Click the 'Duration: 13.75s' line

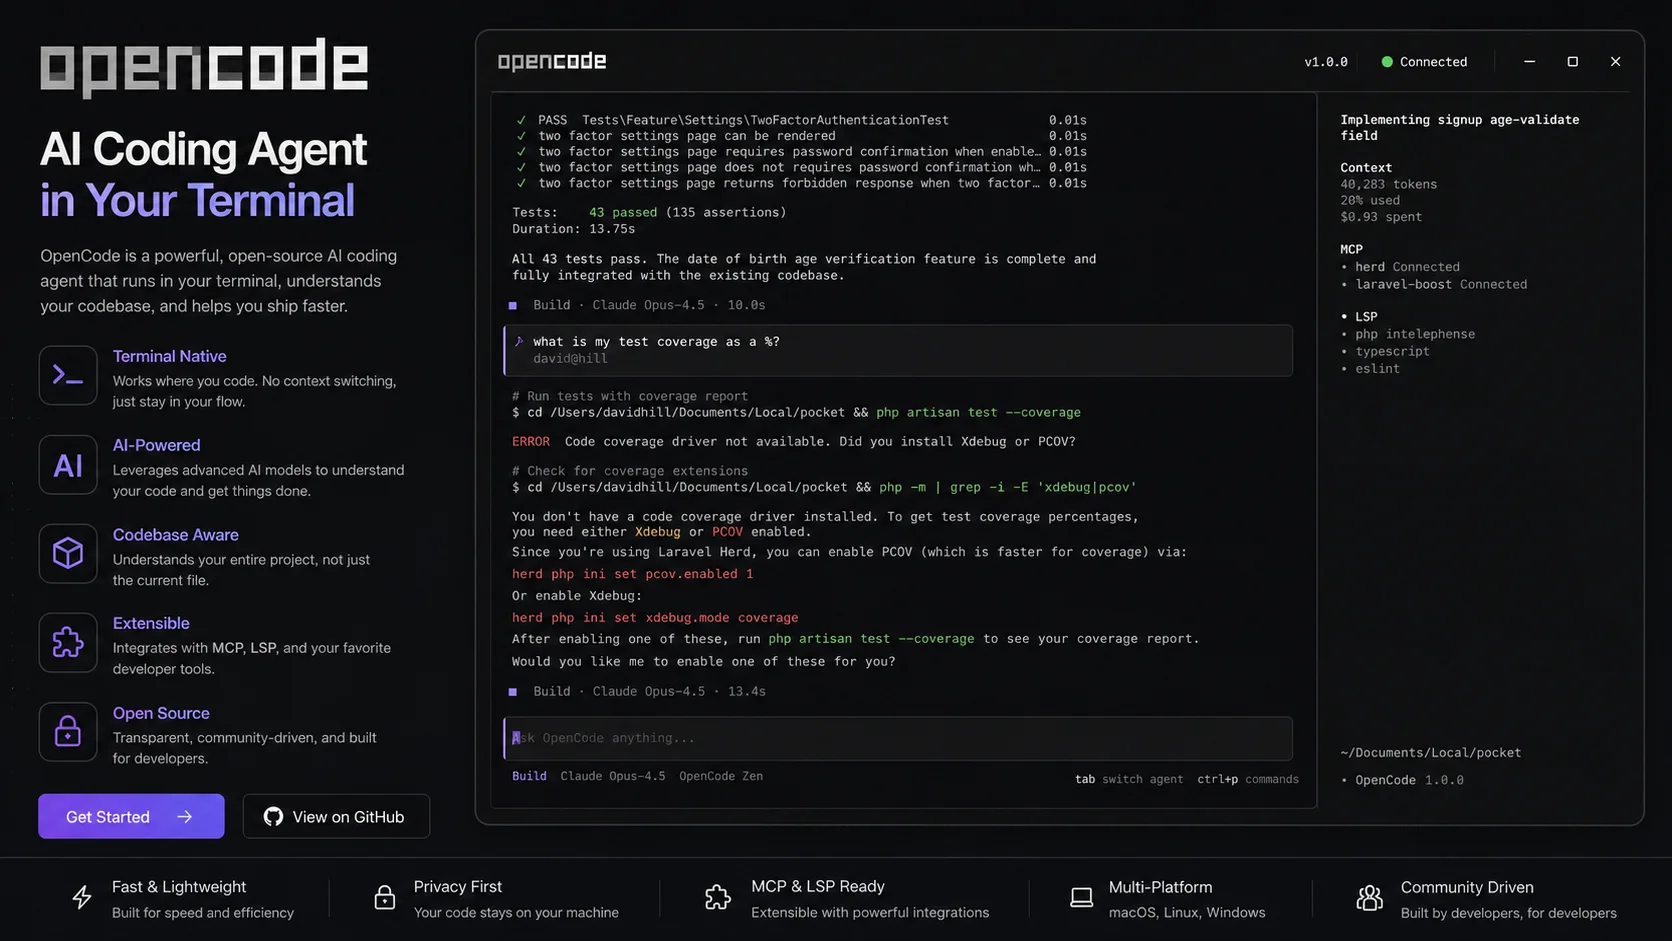point(574,228)
